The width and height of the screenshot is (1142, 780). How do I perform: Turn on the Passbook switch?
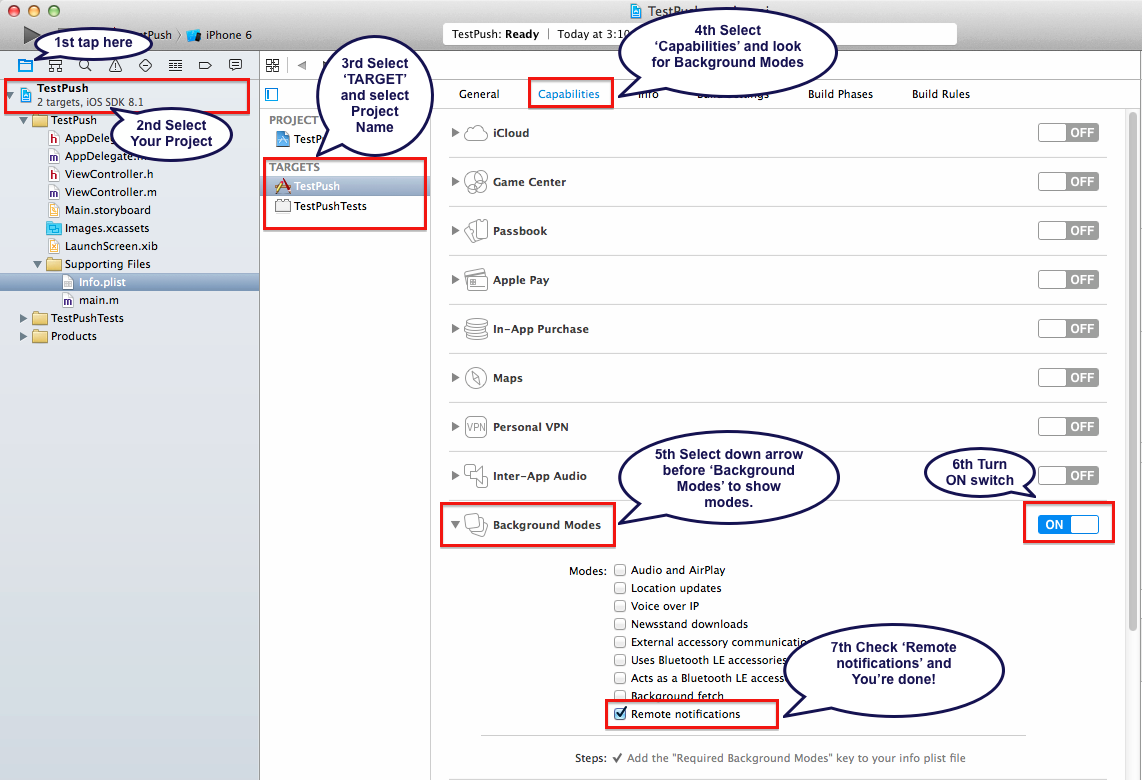click(1068, 231)
